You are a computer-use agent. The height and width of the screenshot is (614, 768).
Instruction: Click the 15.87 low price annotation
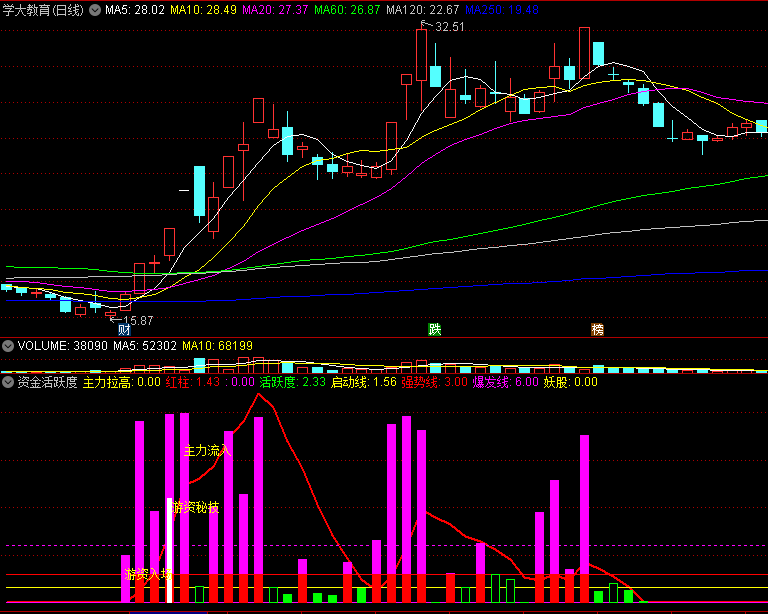[138, 321]
